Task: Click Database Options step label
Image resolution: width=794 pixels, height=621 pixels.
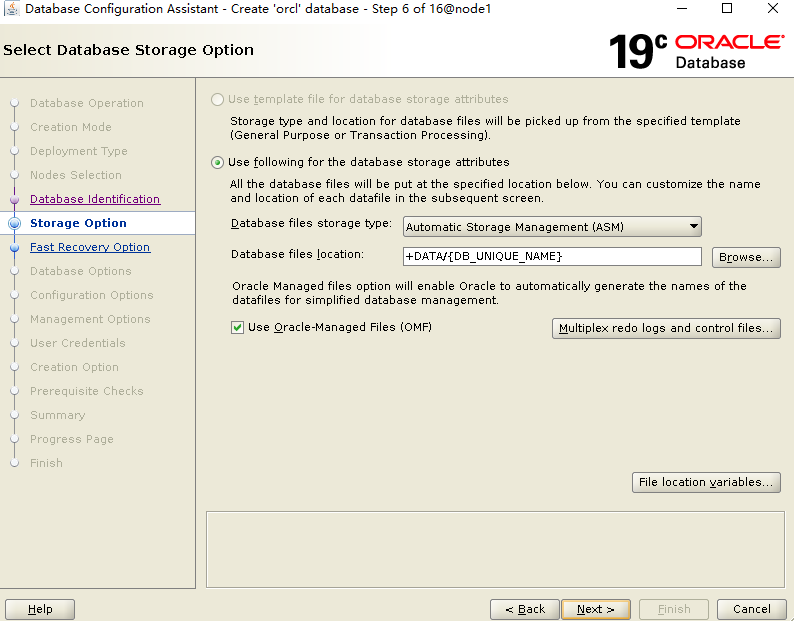Action: 81,271
